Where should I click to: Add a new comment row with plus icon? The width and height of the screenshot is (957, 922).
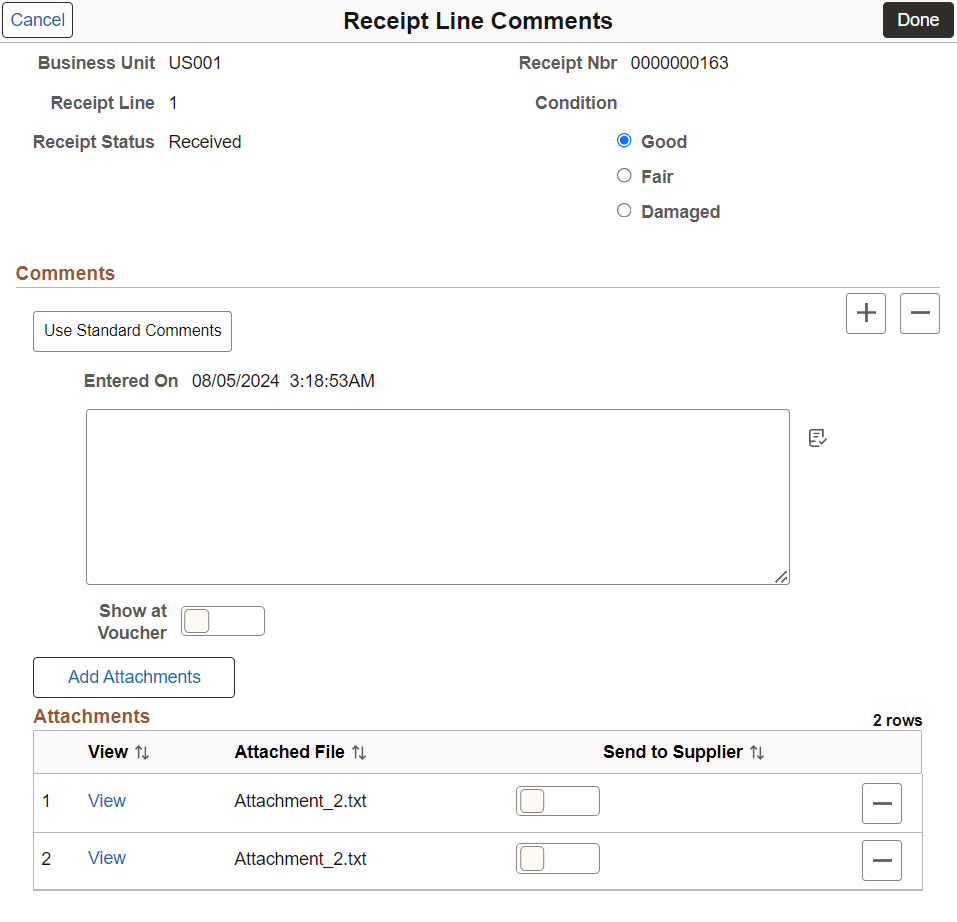865,313
